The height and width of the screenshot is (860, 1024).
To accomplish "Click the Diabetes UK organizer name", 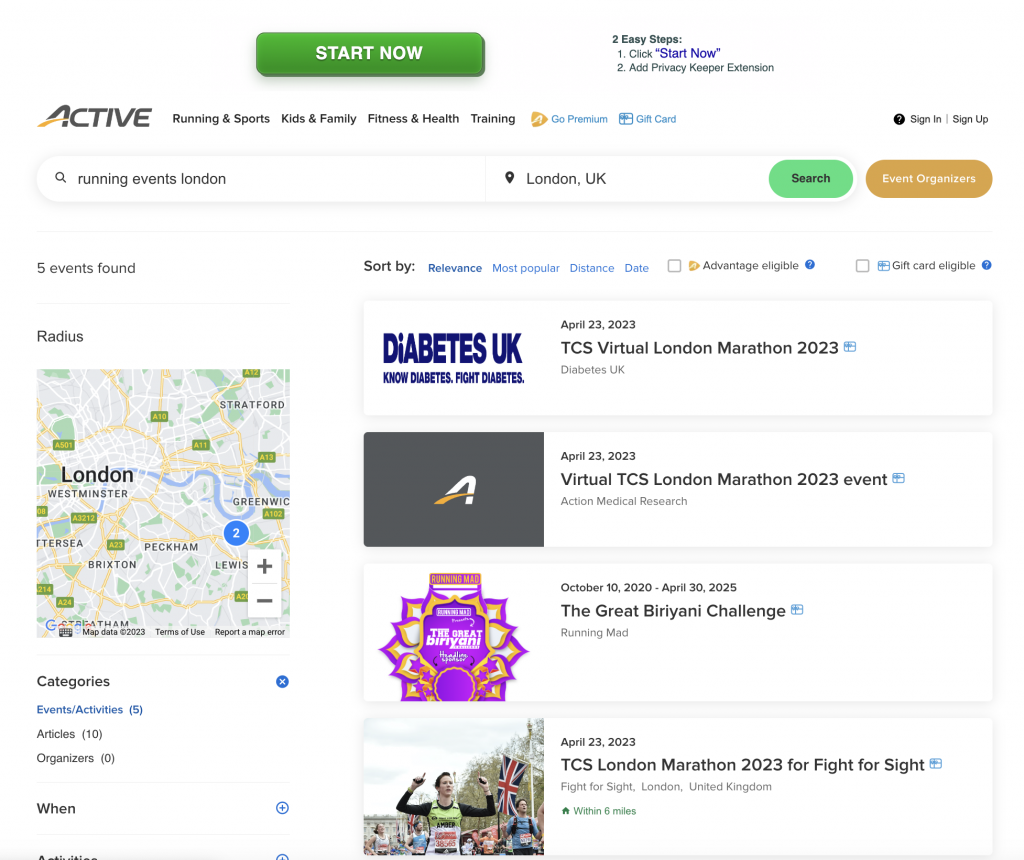I will [x=592, y=370].
